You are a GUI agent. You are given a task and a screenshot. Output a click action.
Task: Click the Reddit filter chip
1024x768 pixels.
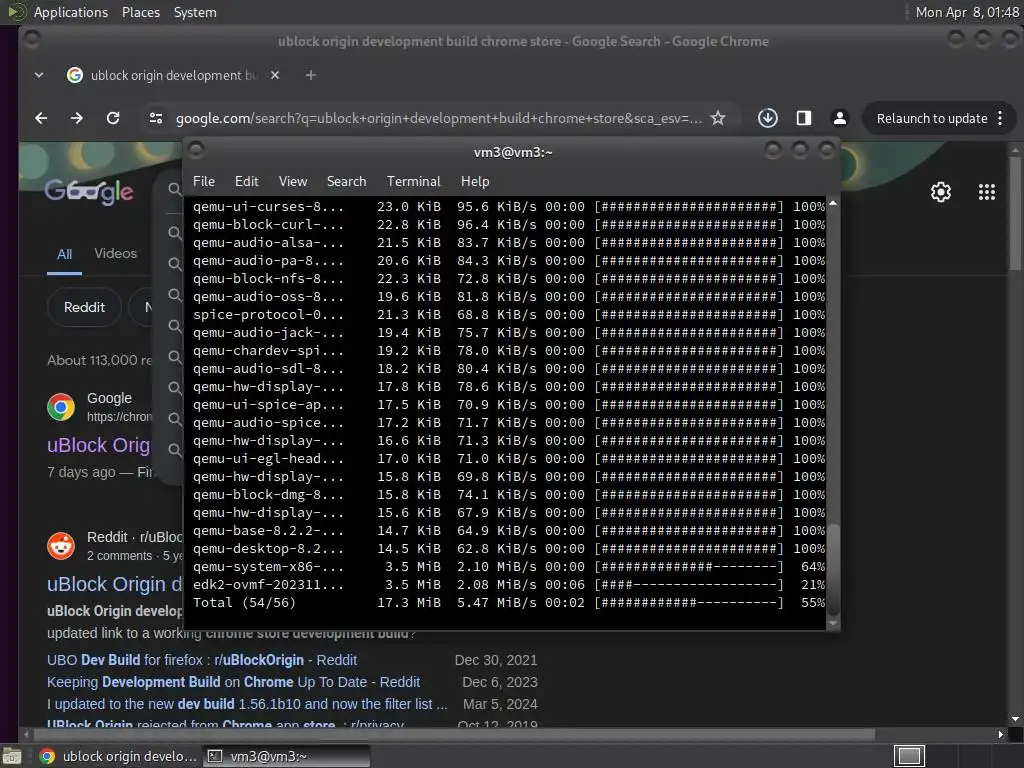pyautogui.click(x=84, y=307)
